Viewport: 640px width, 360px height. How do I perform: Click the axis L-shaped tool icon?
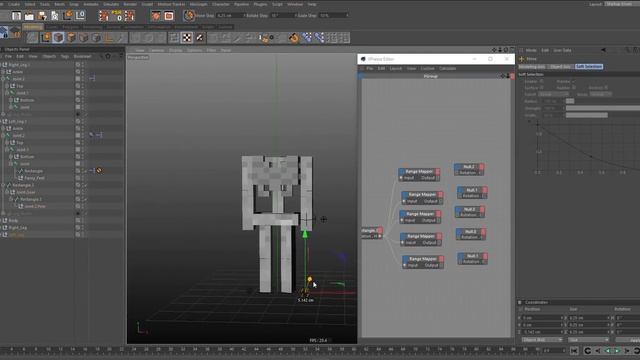pos(109,38)
